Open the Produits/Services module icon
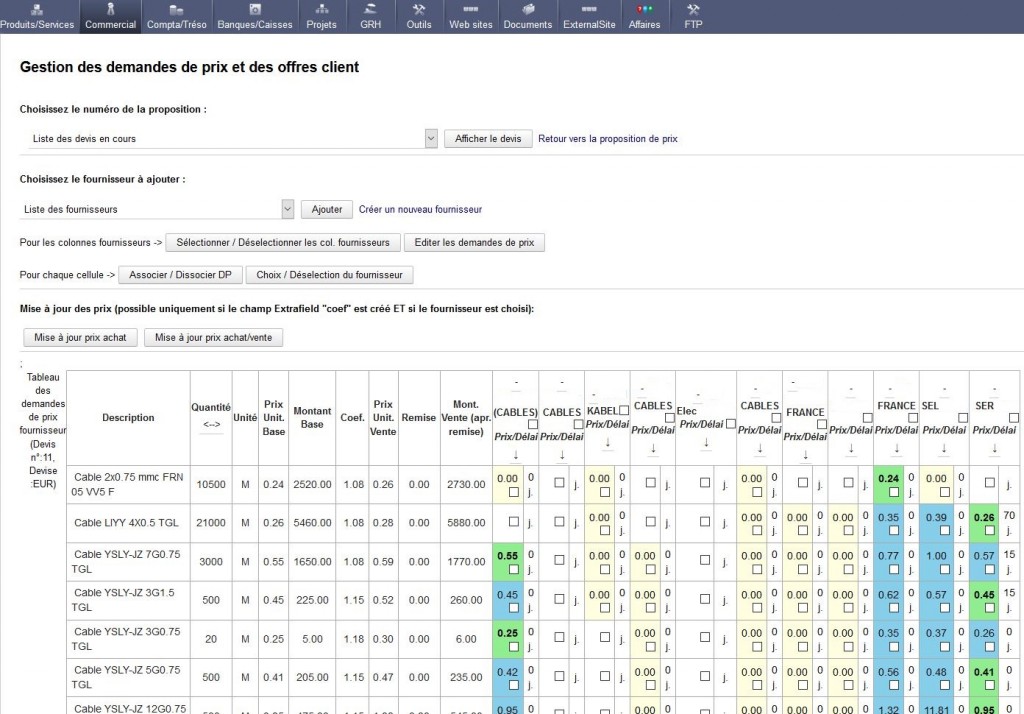The height and width of the screenshot is (714, 1024). [x=37, y=9]
